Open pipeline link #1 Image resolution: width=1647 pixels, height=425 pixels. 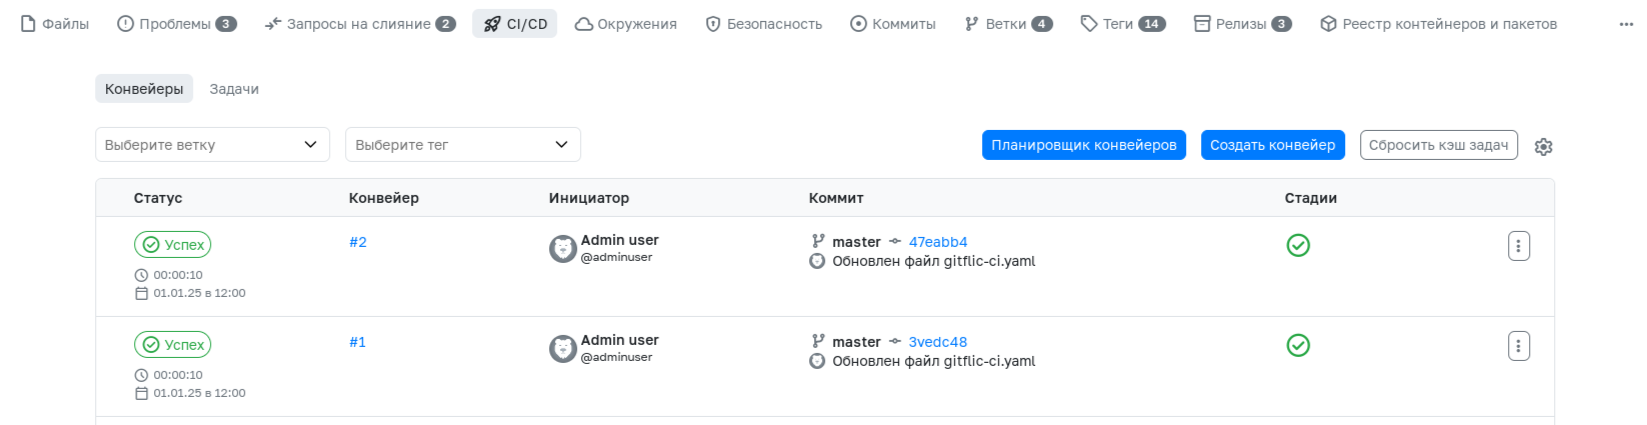point(358,342)
